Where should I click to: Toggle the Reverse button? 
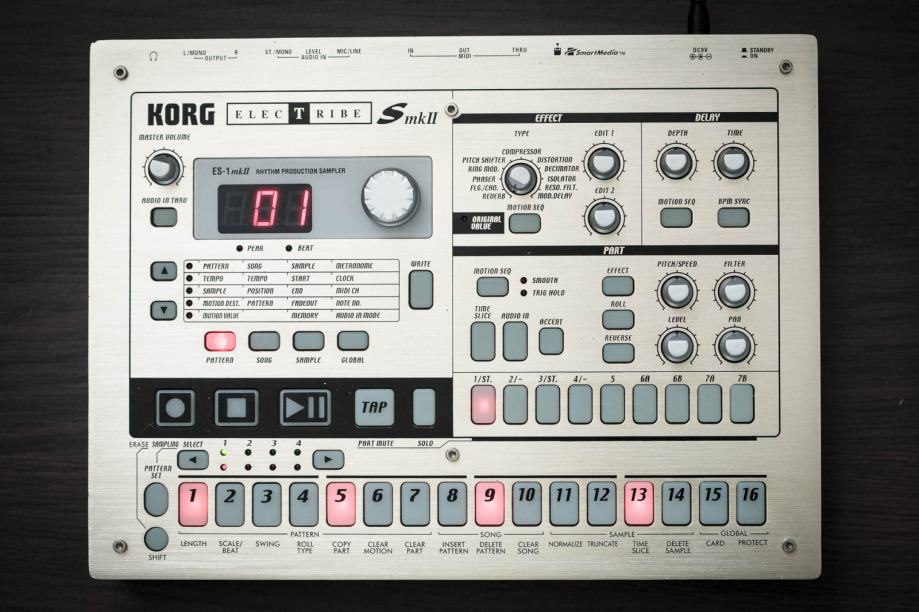(x=618, y=353)
